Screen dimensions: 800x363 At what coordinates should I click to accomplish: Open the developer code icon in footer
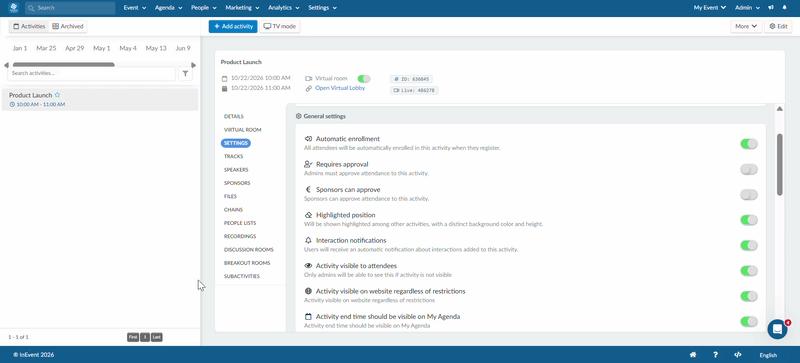pos(737,355)
